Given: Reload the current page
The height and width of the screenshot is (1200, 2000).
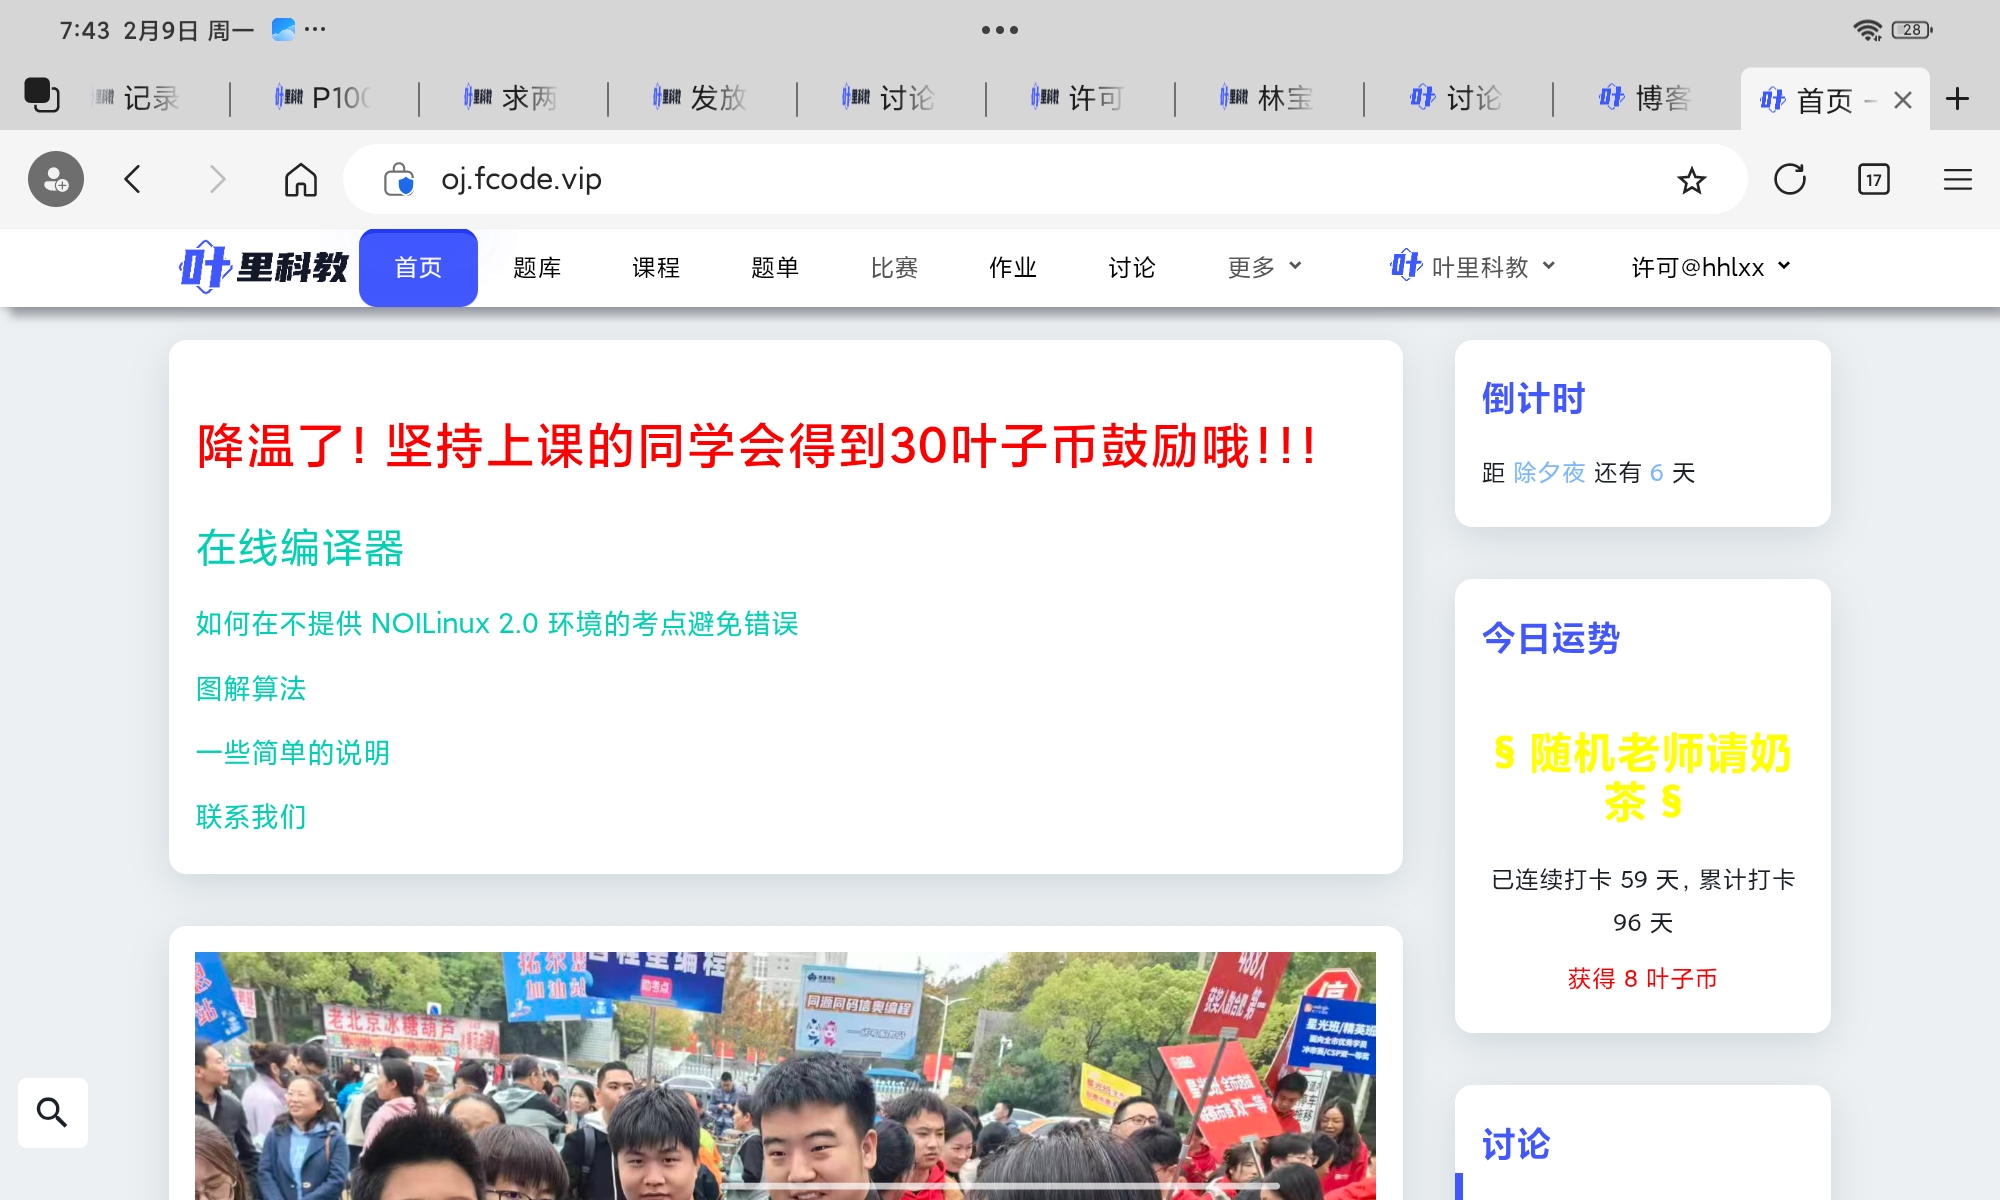Looking at the screenshot, I should [x=1789, y=180].
